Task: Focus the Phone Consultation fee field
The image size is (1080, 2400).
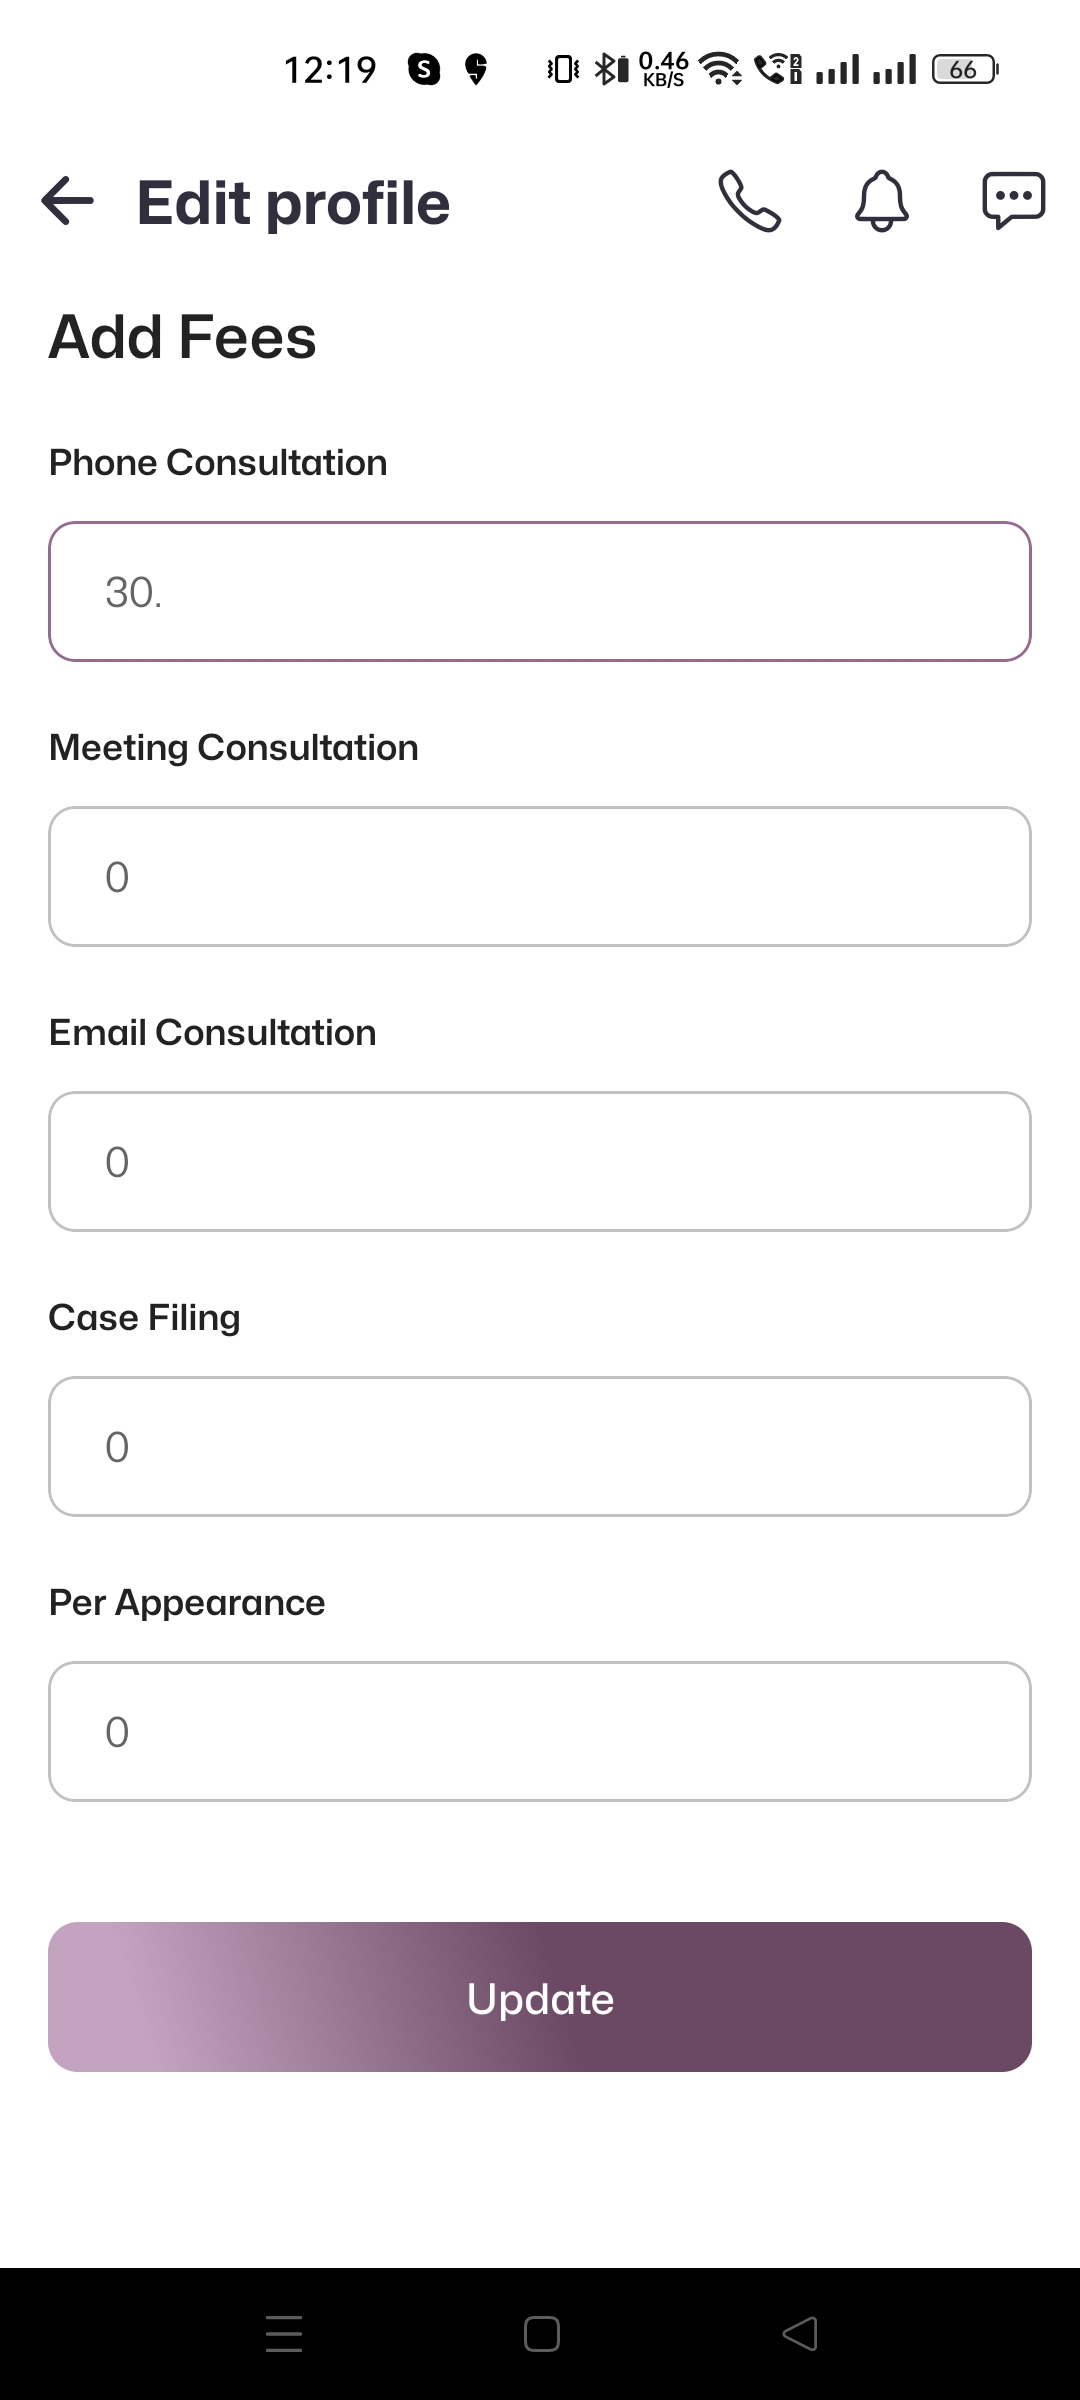Action: [540, 591]
